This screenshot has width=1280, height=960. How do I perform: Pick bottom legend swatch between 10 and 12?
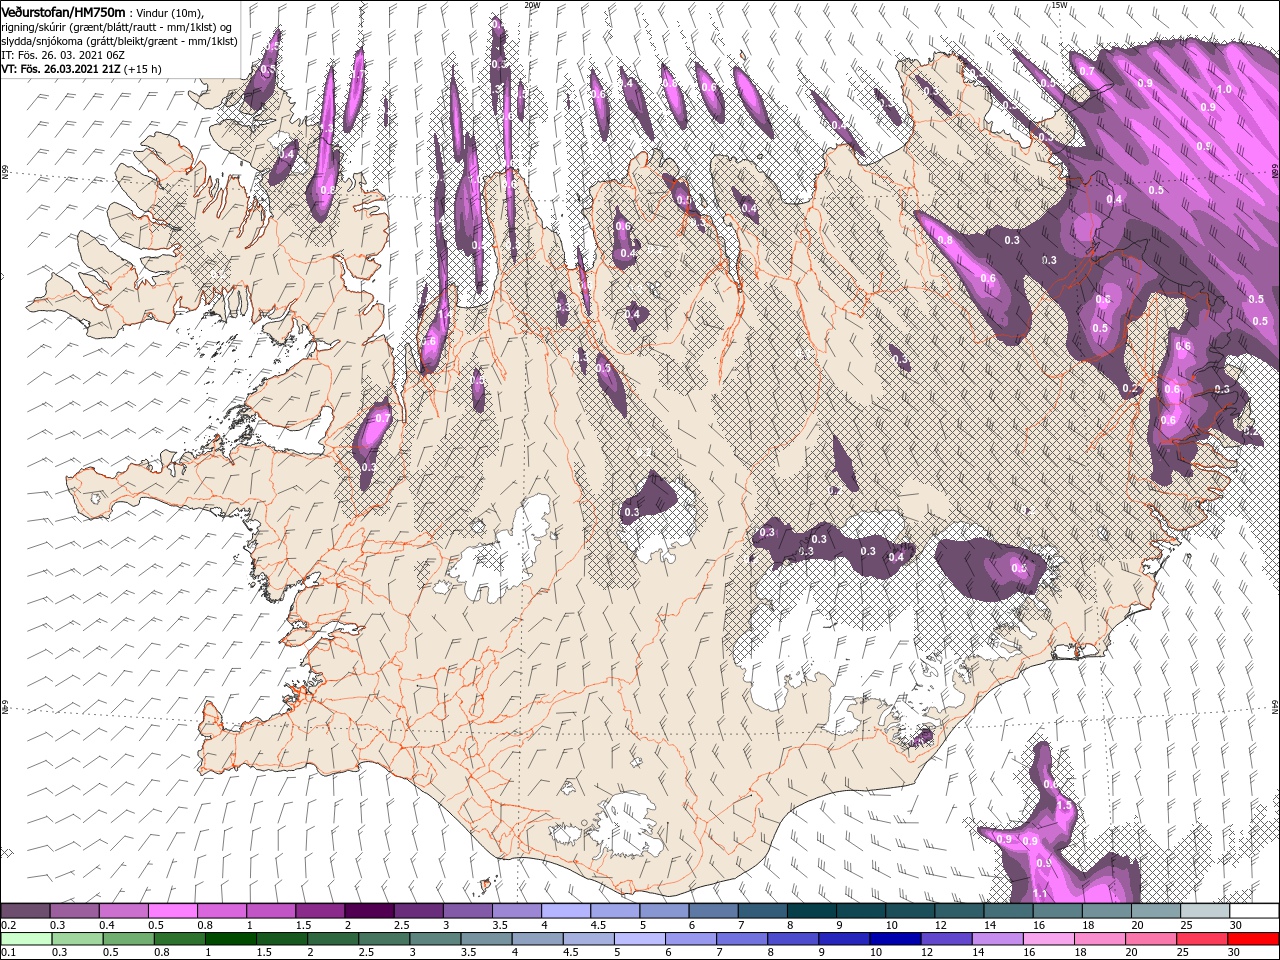896,938
